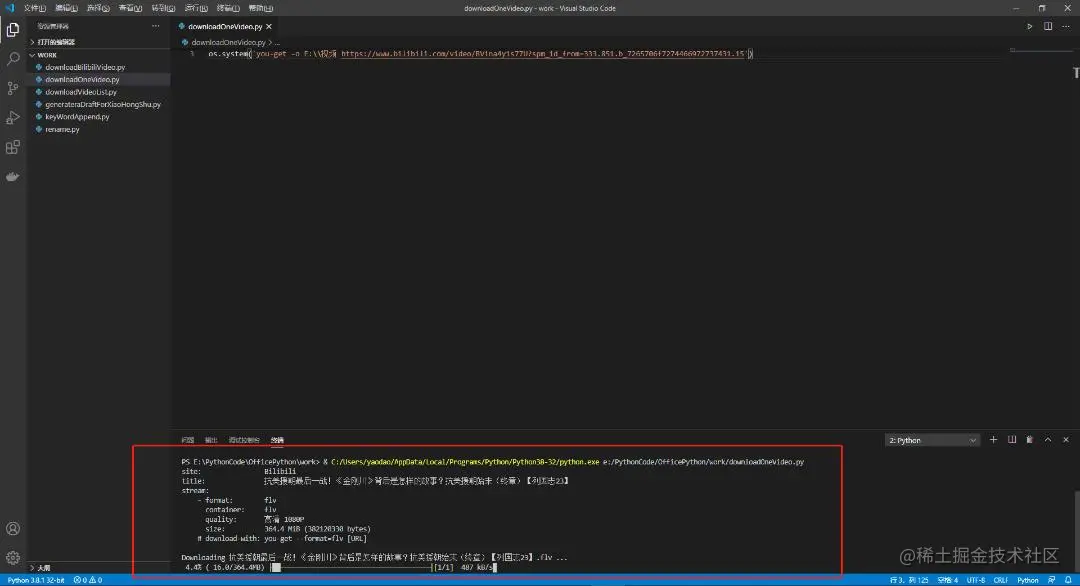Screen dimensions: 1080x586
Task: Open the Explorer view in activity bar
Action: click(13, 30)
